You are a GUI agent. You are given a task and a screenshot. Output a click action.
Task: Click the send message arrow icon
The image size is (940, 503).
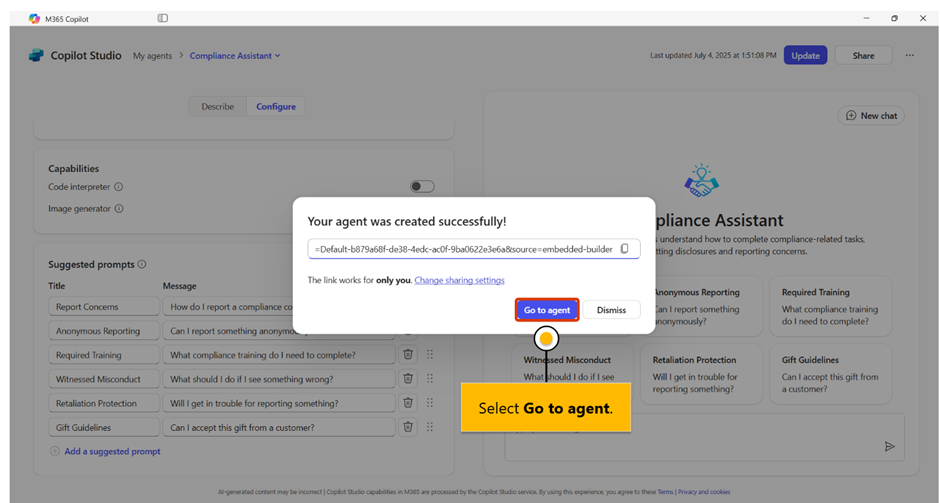890,446
